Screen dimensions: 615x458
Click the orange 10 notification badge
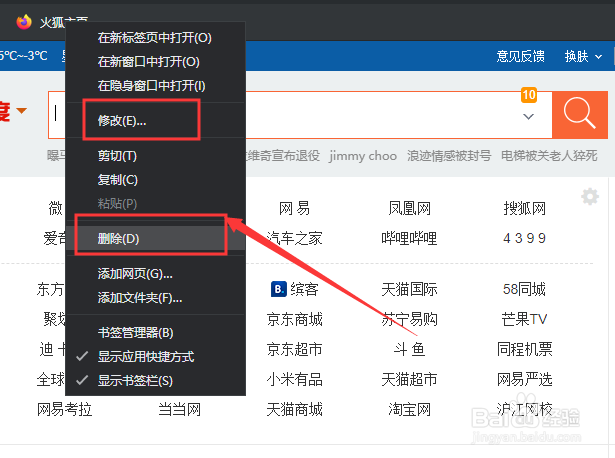coord(529,95)
